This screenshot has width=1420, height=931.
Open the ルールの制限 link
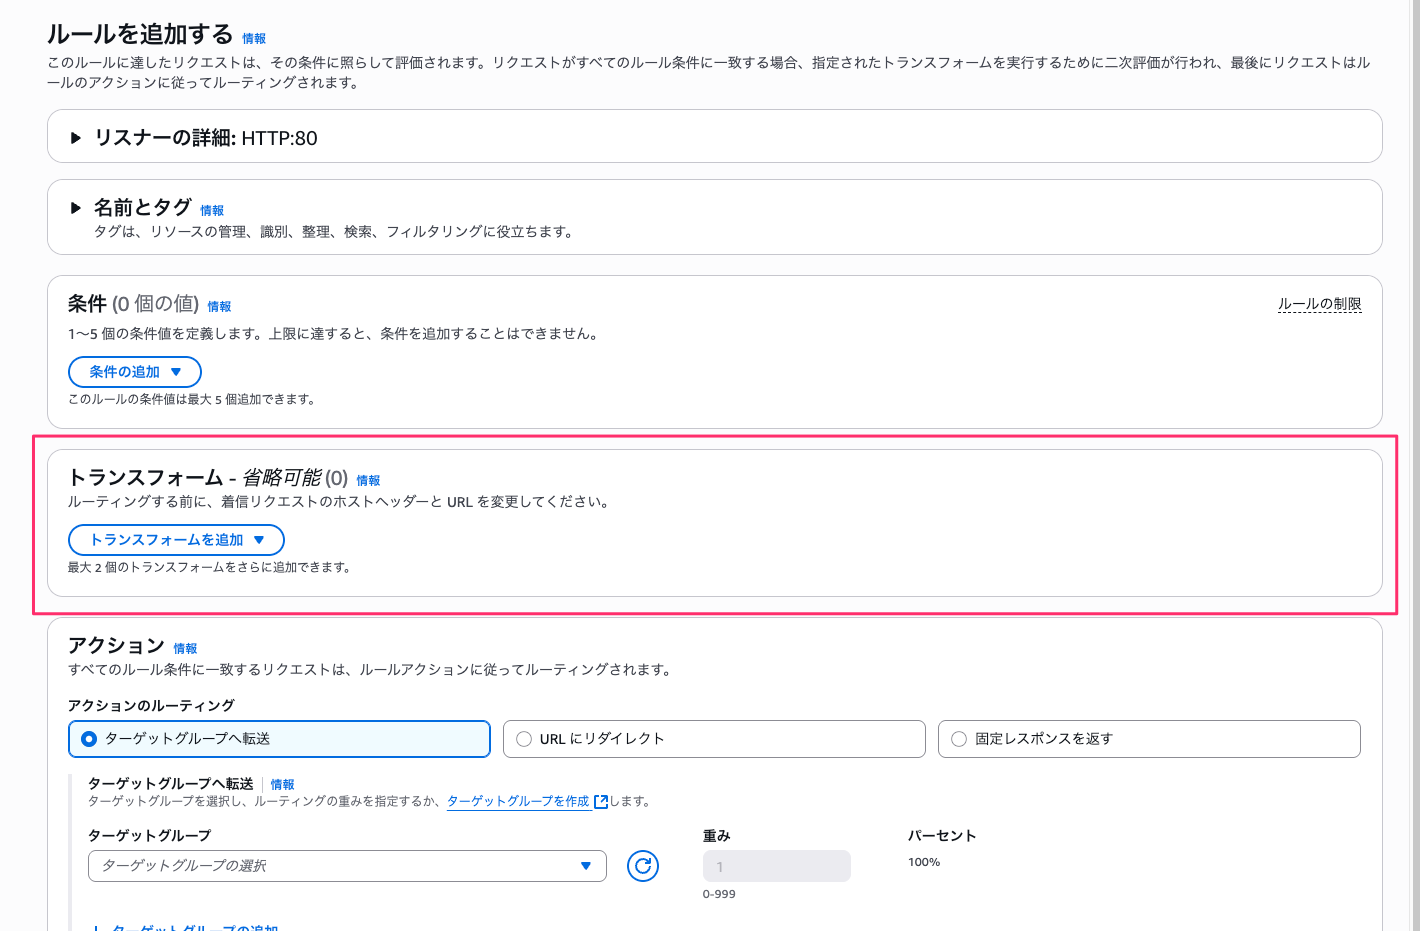(x=1319, y=304)
